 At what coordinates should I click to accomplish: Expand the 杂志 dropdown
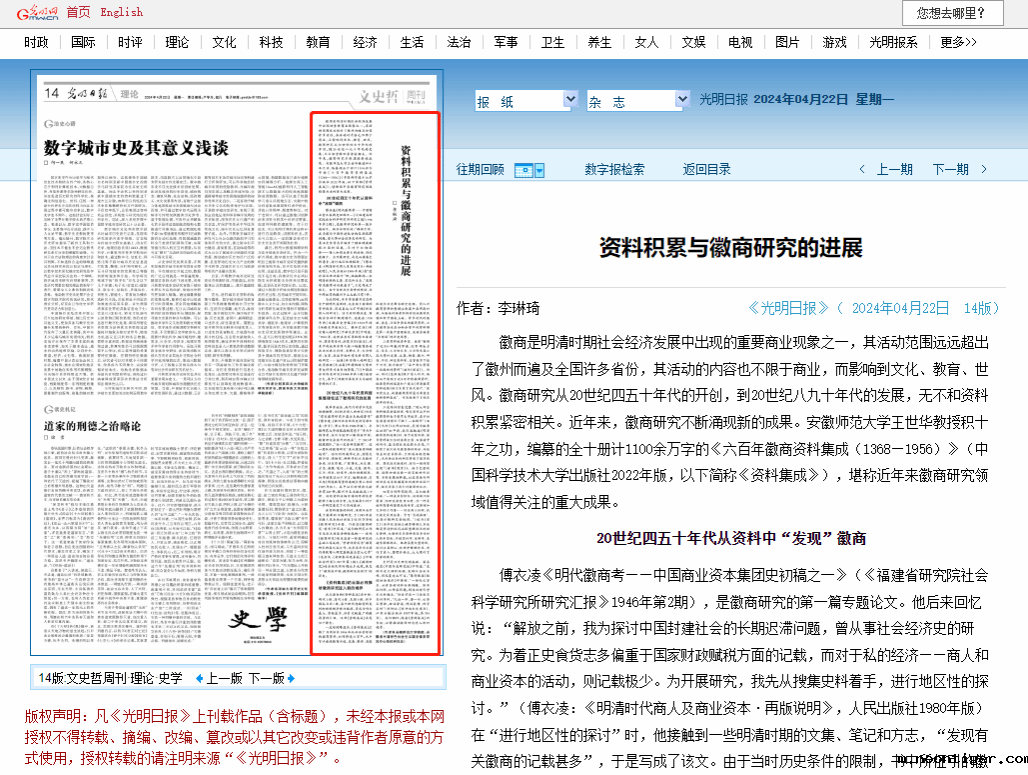coord(682,100)
